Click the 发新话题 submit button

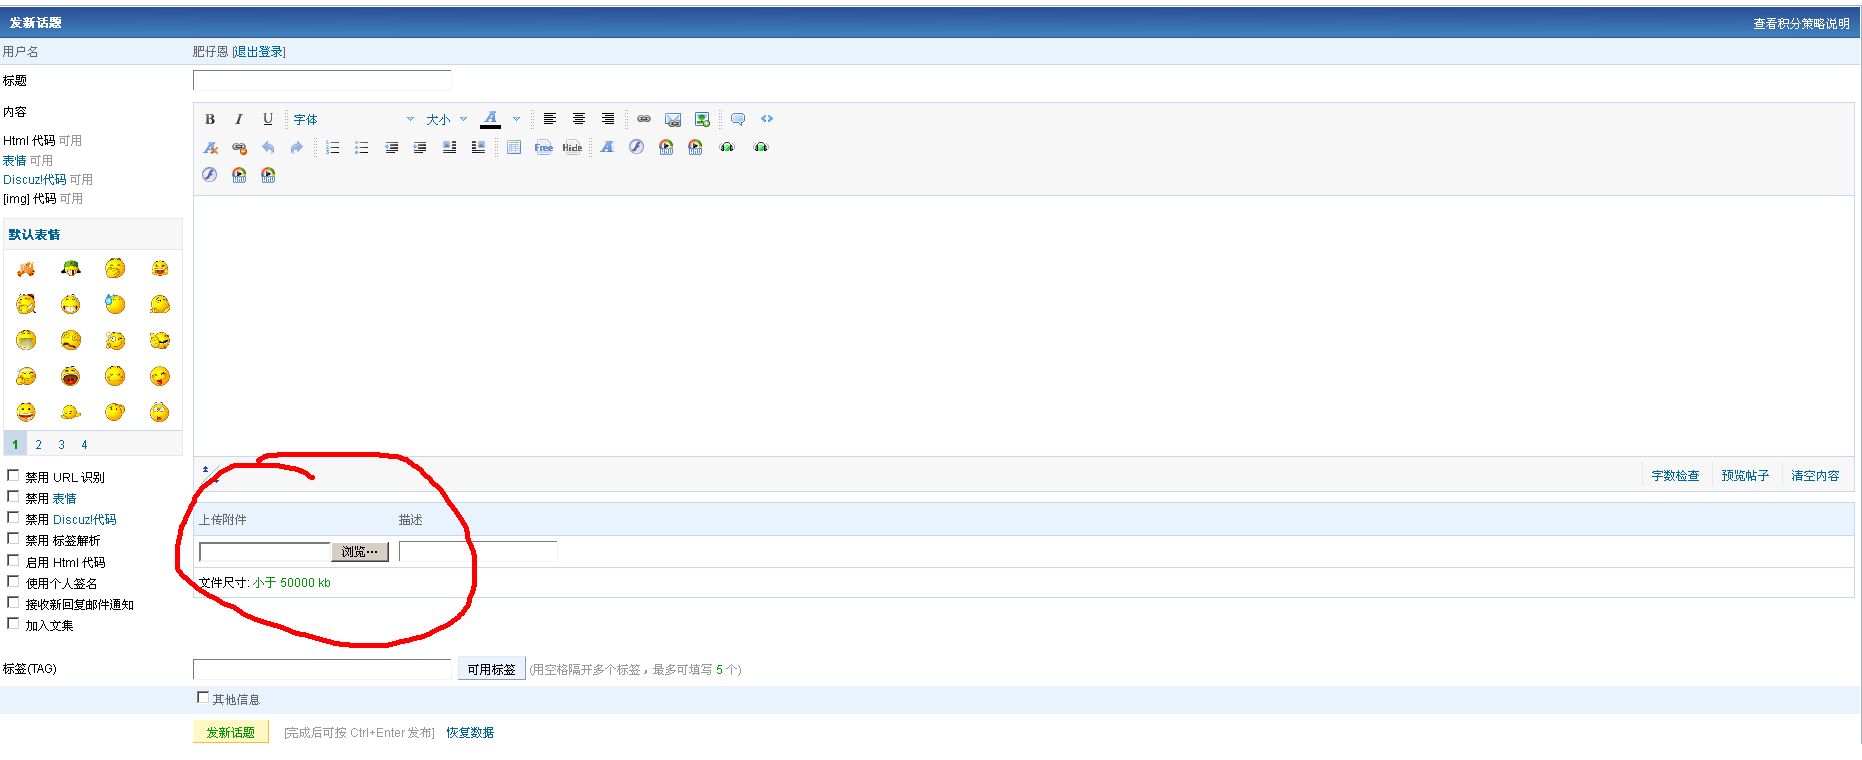[x=230, y=732]
